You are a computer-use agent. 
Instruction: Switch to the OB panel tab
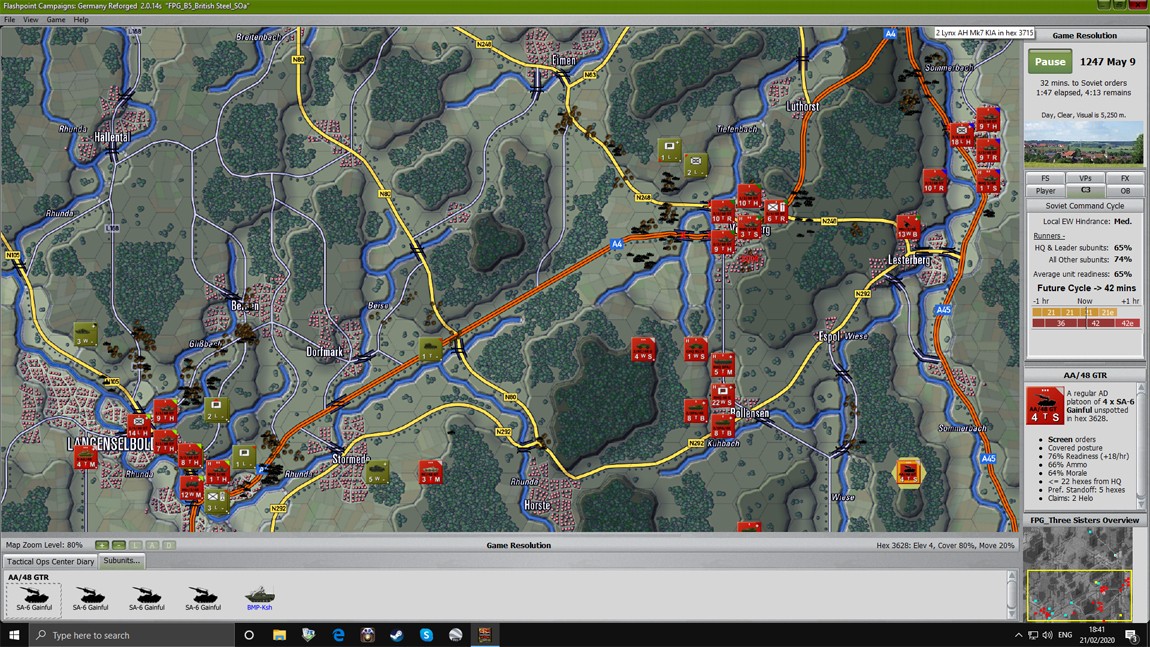[x=1124, y=191]
